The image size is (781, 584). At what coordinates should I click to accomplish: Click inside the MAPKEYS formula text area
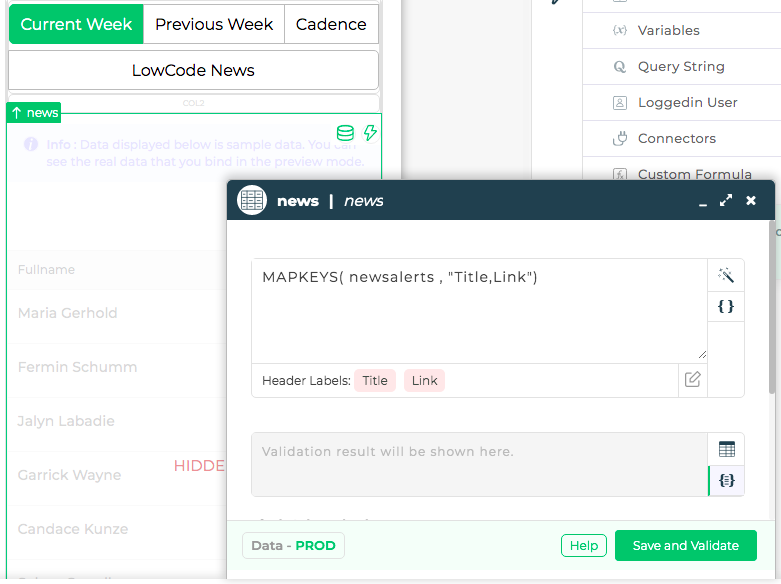click(x=480, y=311)
